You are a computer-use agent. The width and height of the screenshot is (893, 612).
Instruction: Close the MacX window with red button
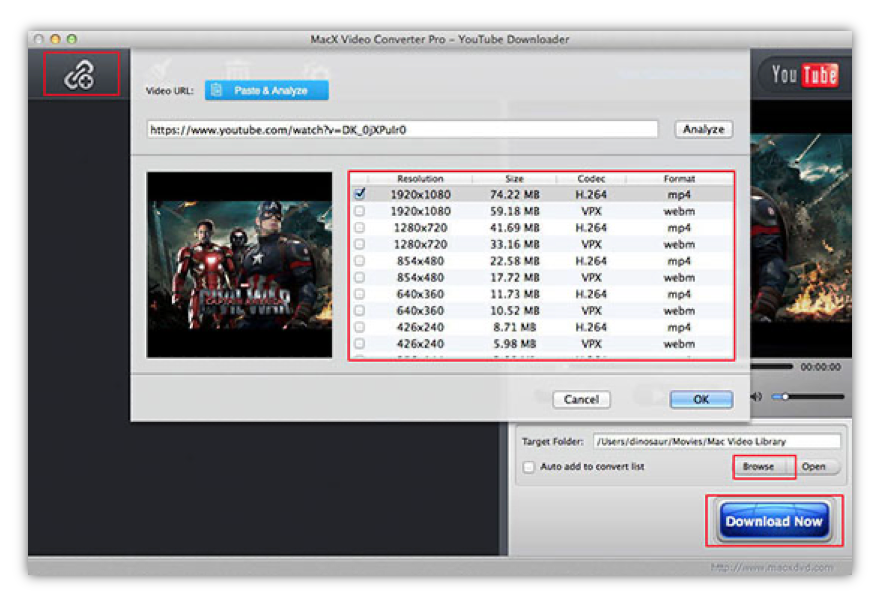point(39,39)
